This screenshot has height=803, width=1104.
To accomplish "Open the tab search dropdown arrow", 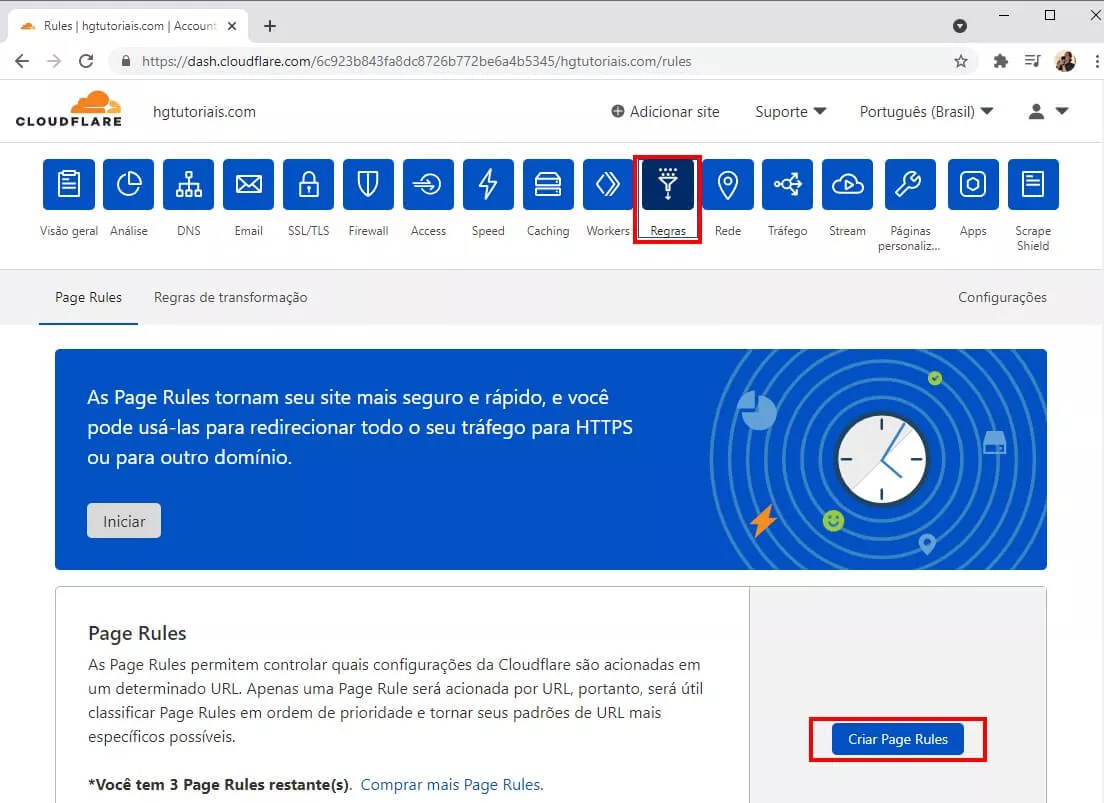I will [x=960, y=26].
